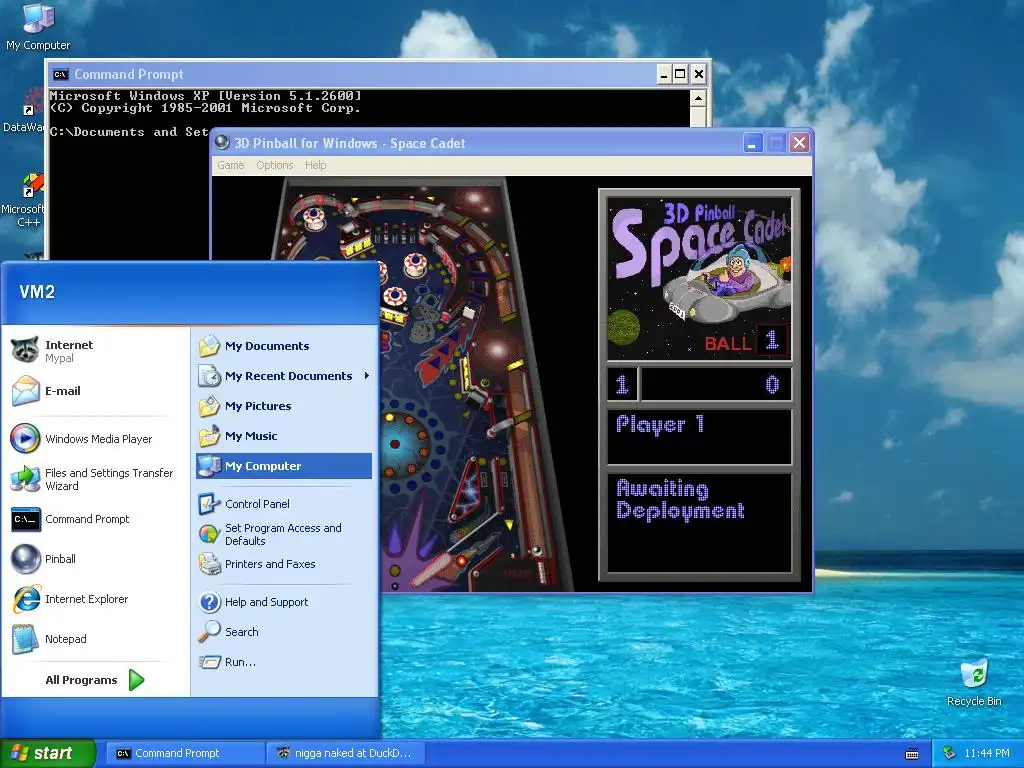This screenshot has height=768, width=1024.
Task: Click the keyboard icon in the taskbar
Action: pos(912,754)
